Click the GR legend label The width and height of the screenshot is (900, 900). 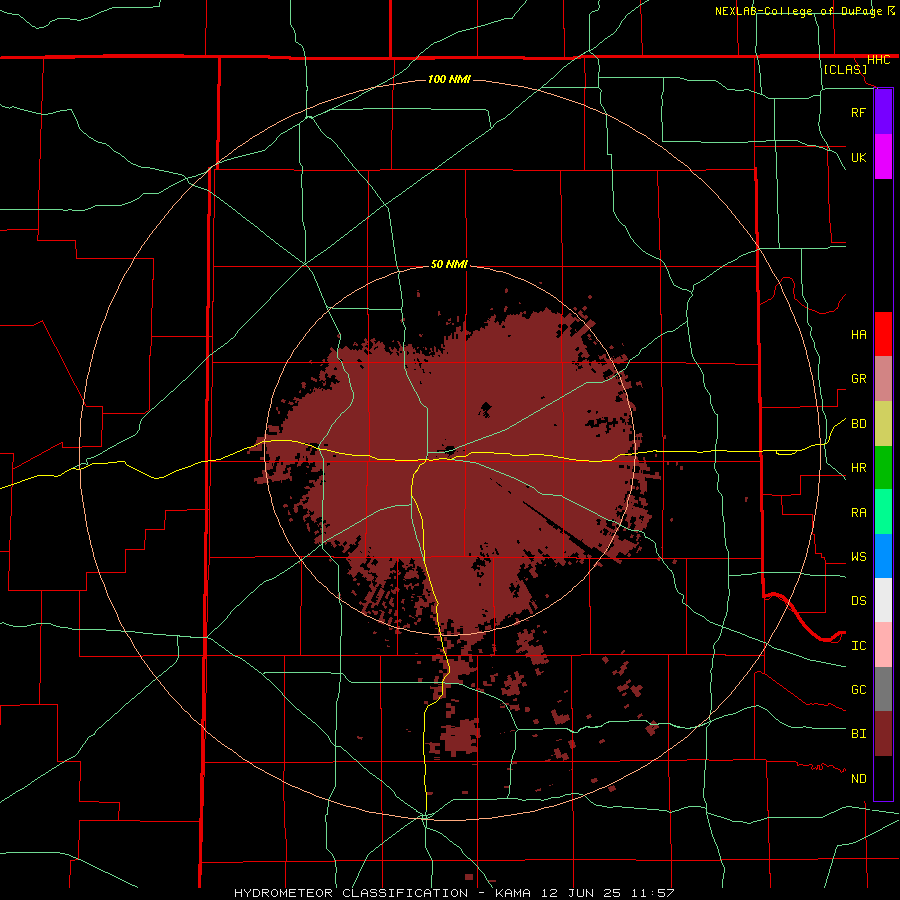[x=858, y=379]
